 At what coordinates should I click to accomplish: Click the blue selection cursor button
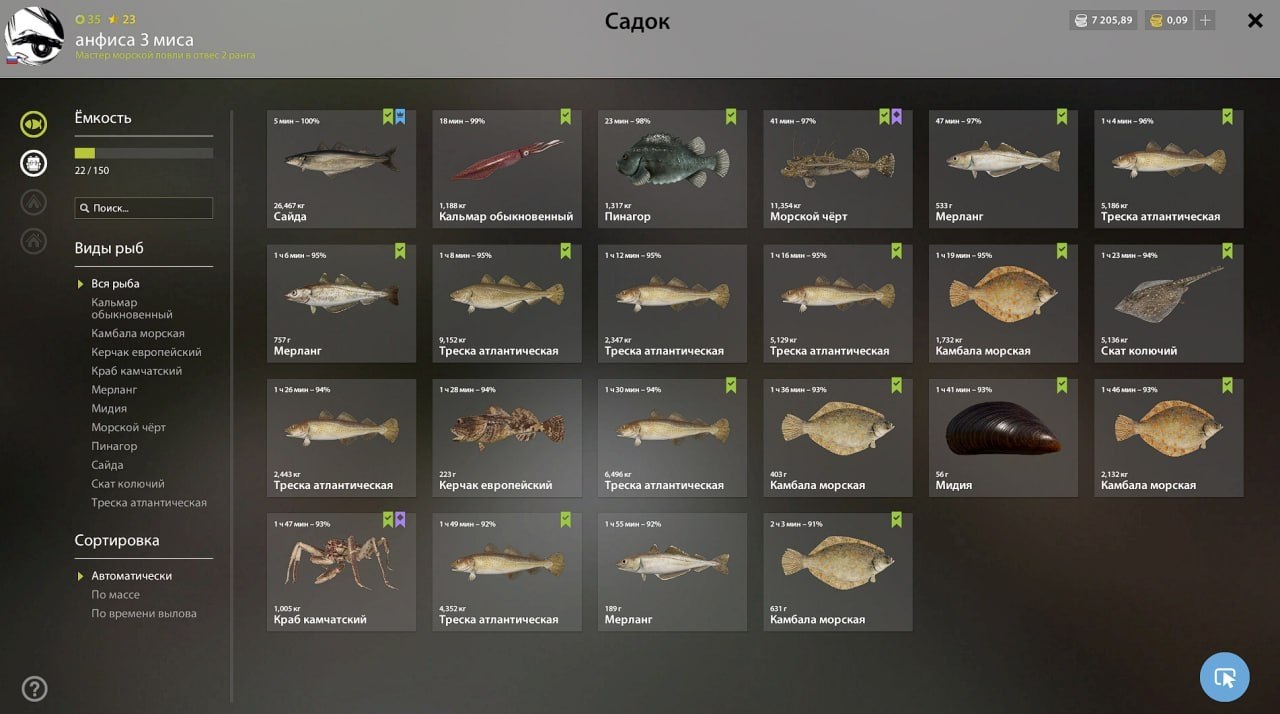pos(1224,677)
